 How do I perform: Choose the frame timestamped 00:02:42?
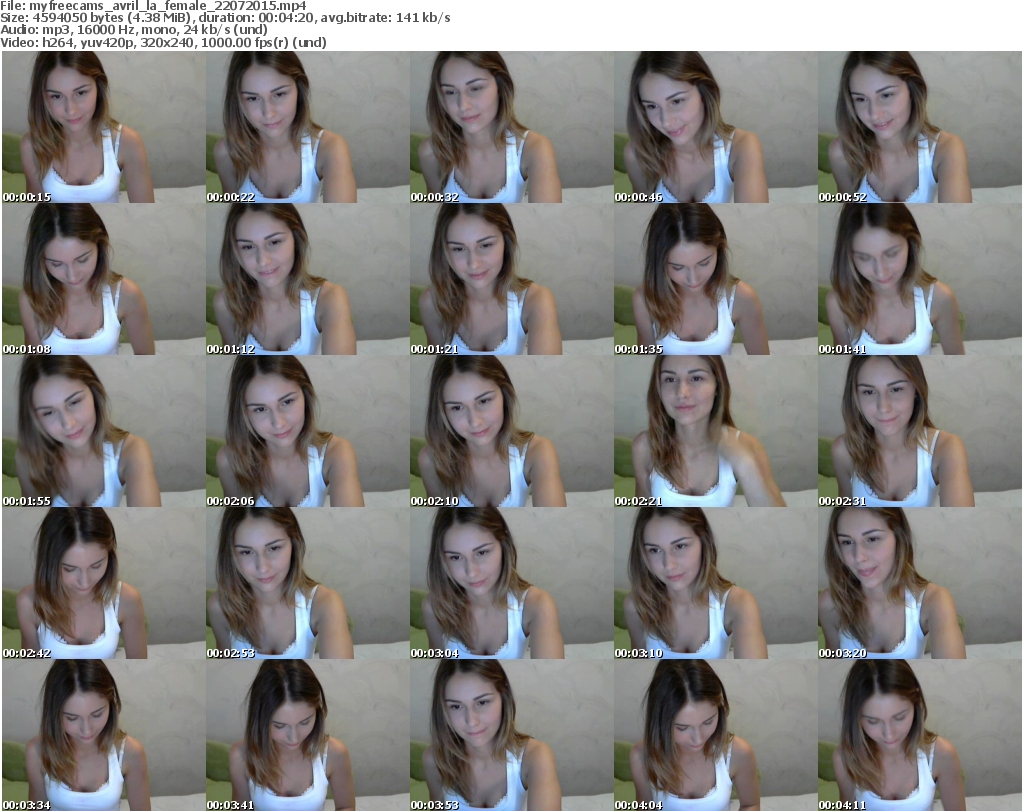(103, 583)
